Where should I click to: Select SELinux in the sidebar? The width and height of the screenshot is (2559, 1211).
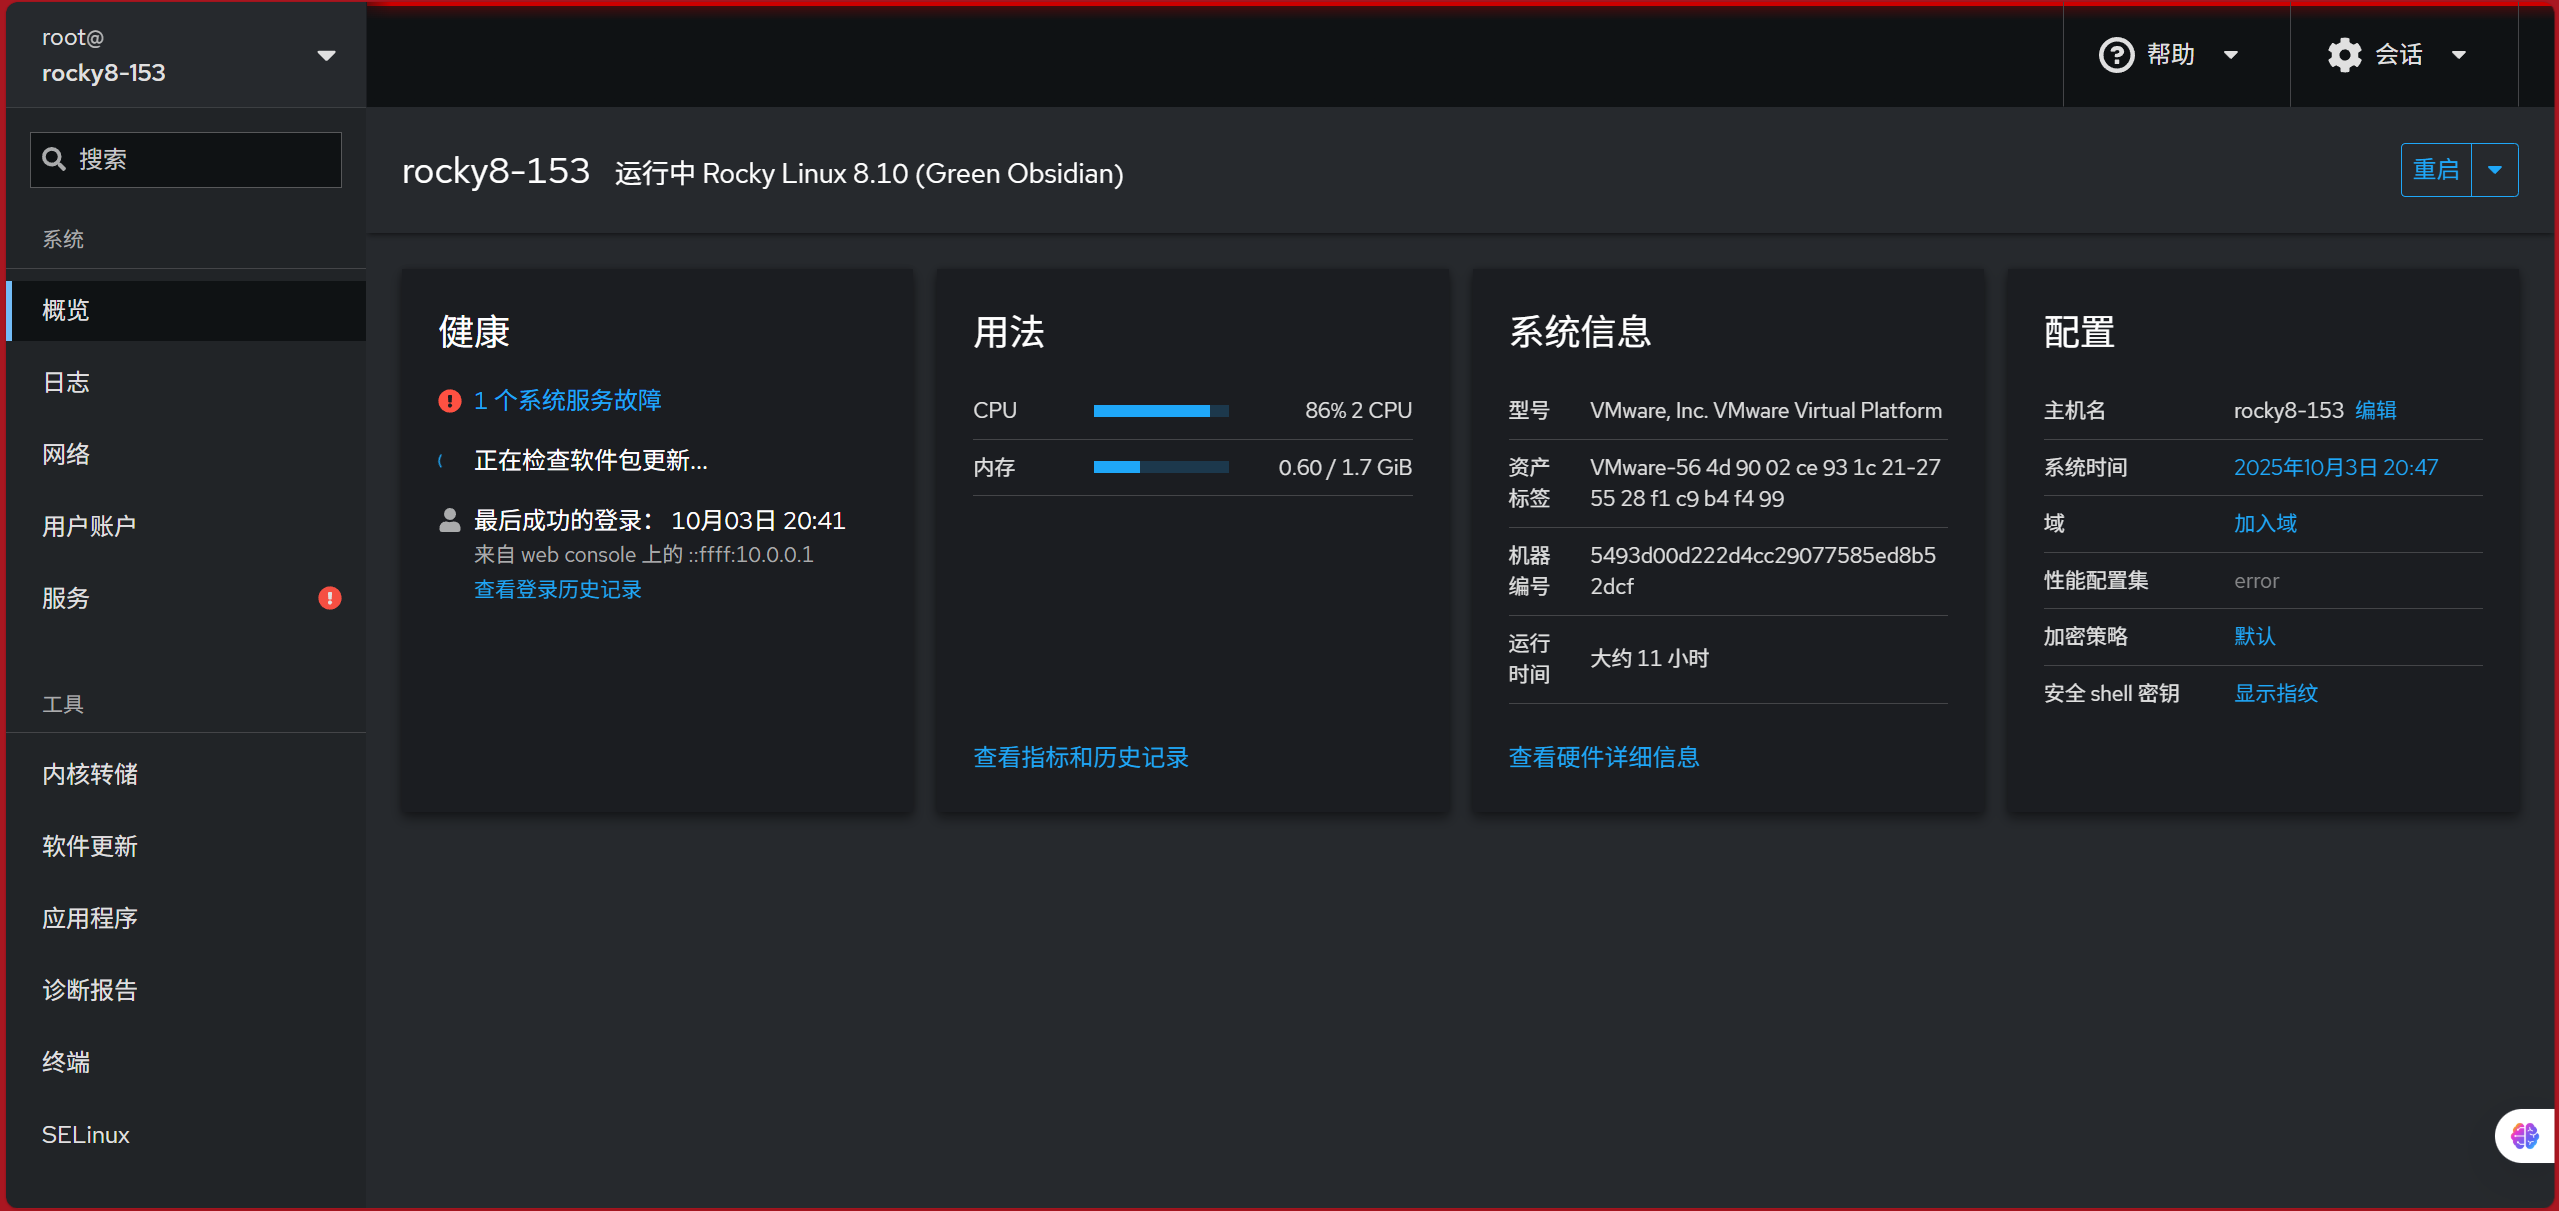click(x=86, y=1135)
